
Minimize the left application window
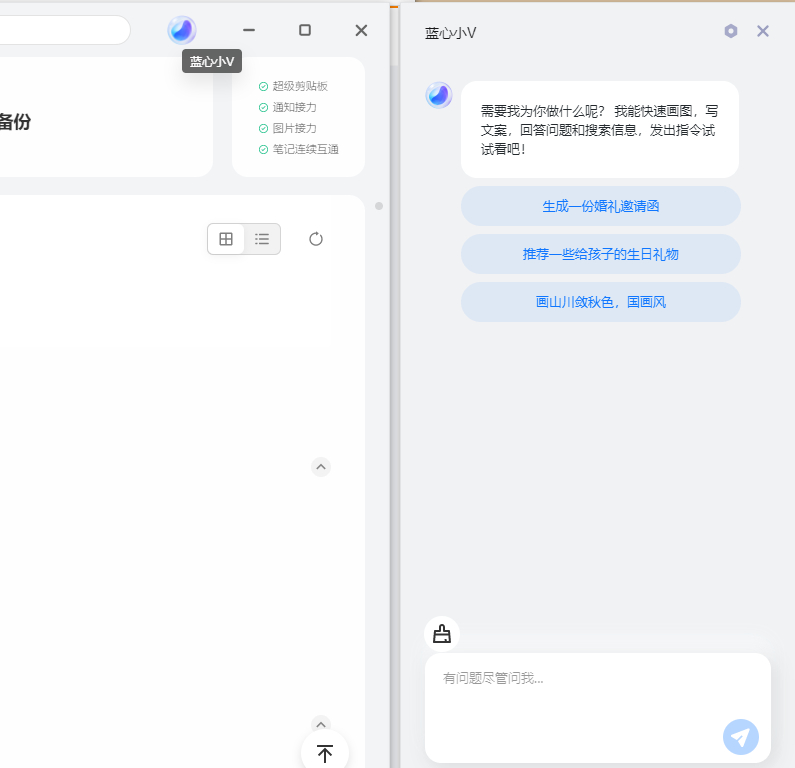[248, 30]
